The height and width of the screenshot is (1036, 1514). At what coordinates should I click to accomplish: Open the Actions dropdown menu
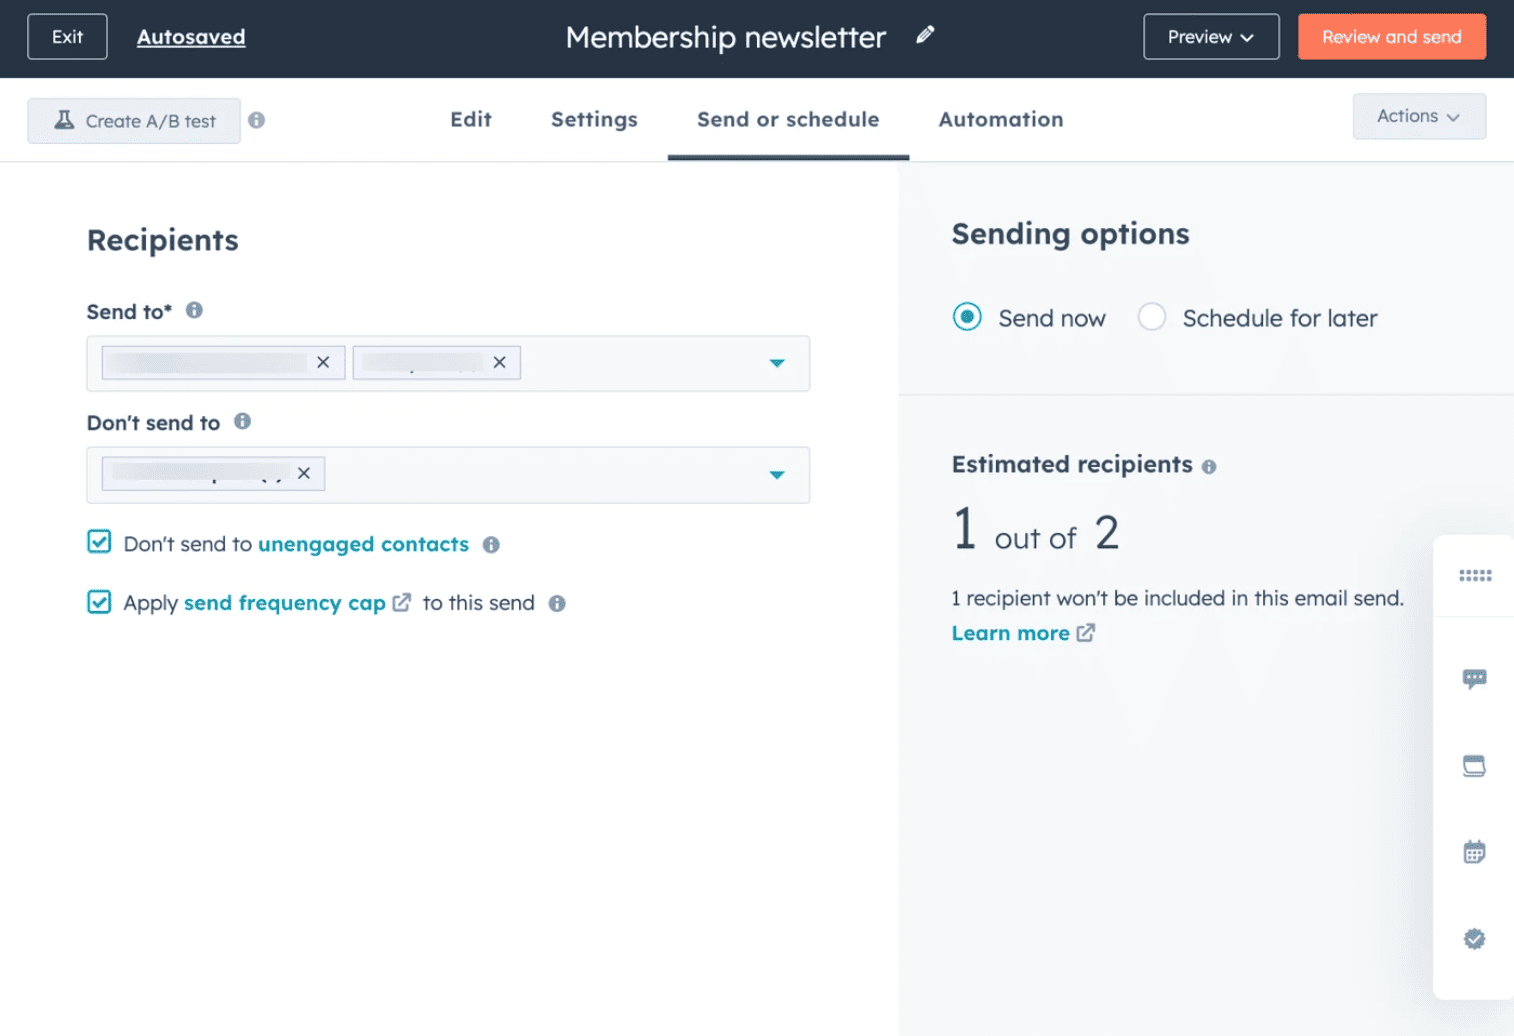coord(1418,116)
